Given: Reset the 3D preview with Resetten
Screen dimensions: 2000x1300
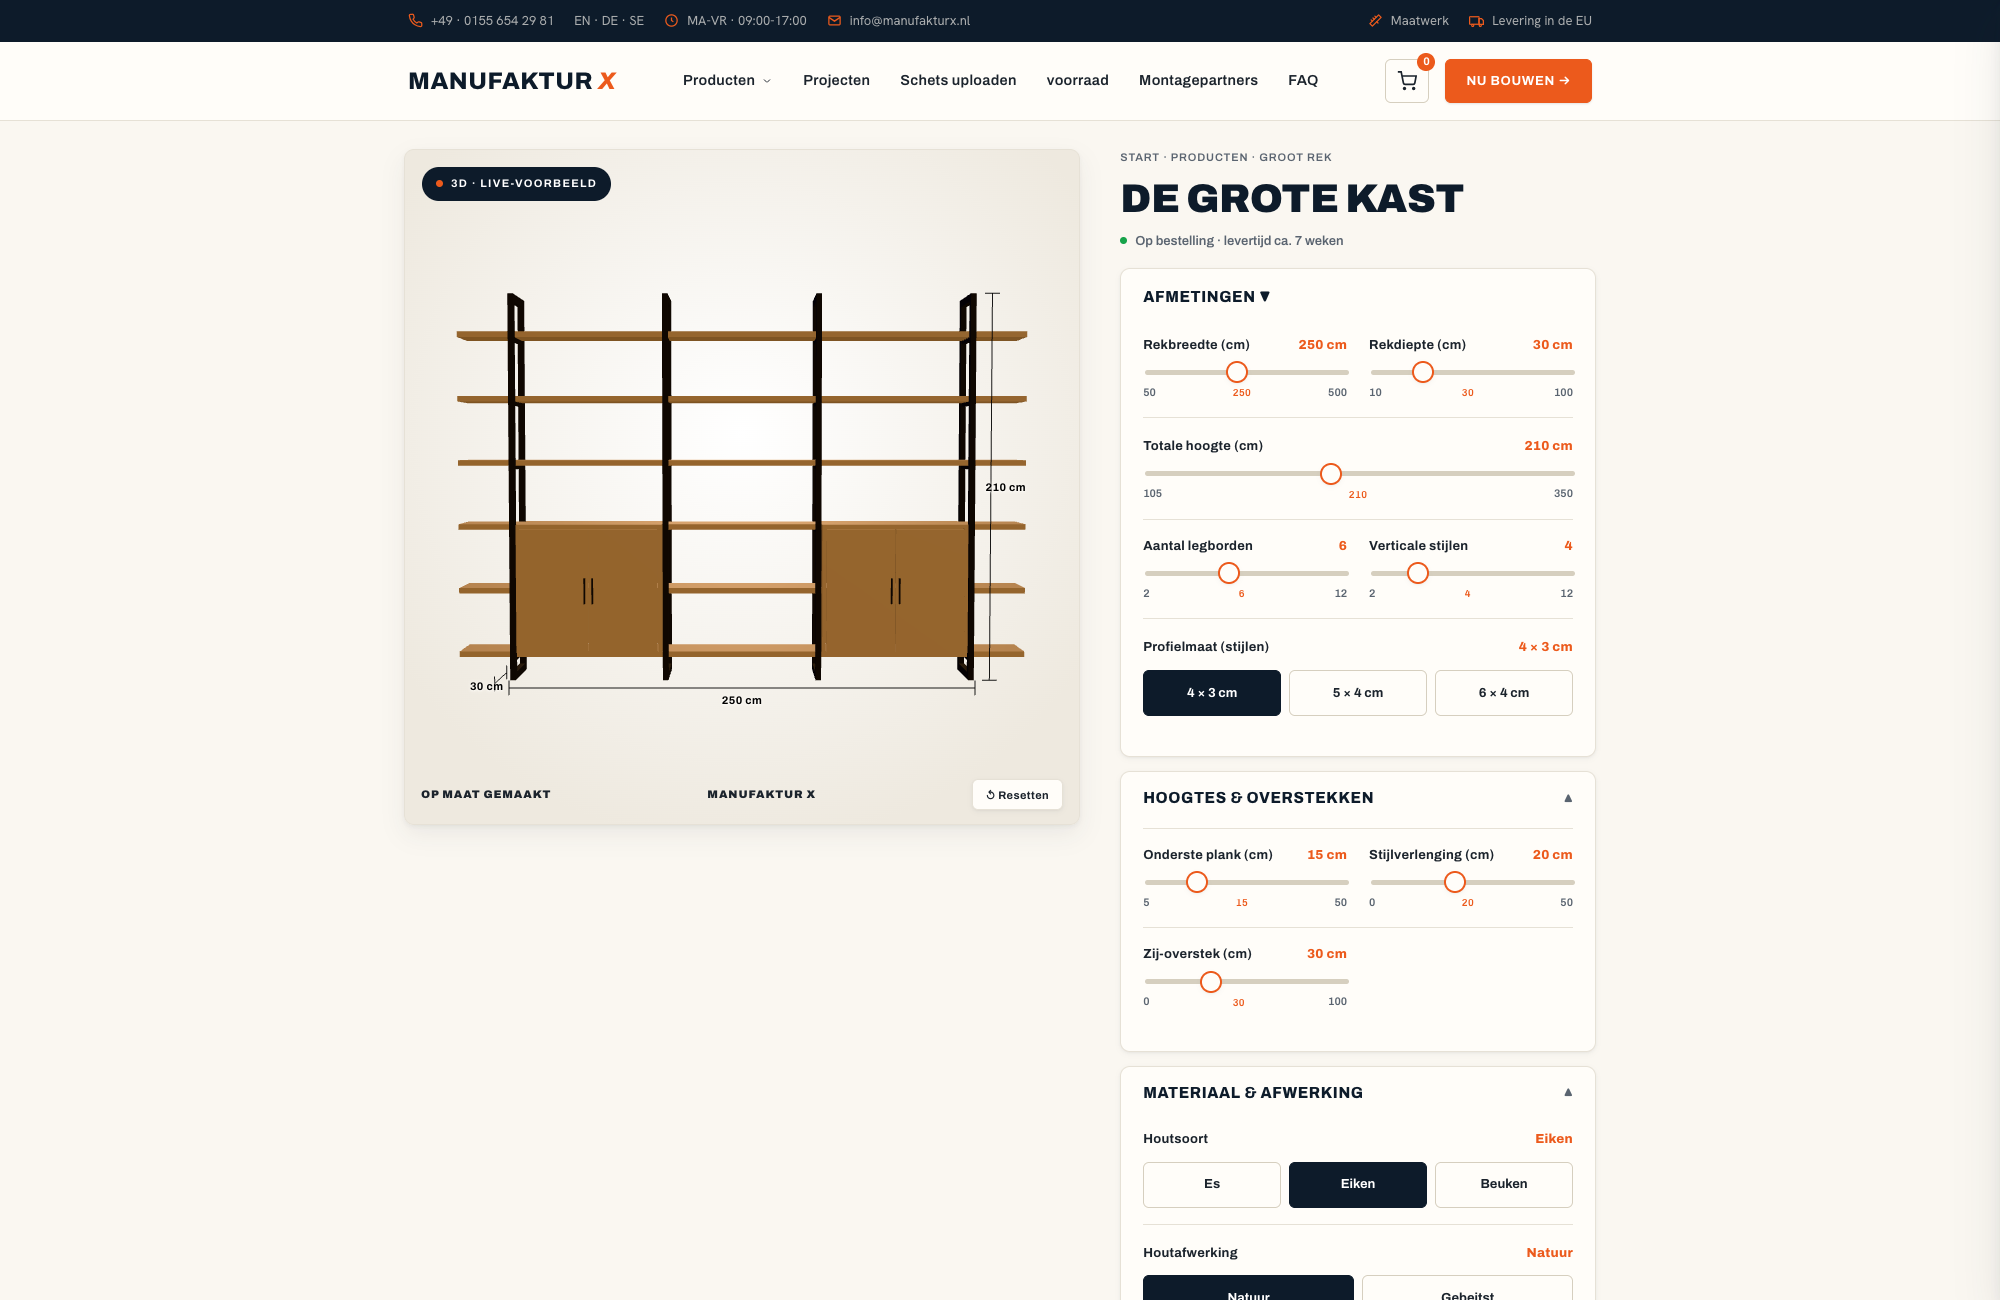Looking at the screenshot, I should (x=1017, y=795).
